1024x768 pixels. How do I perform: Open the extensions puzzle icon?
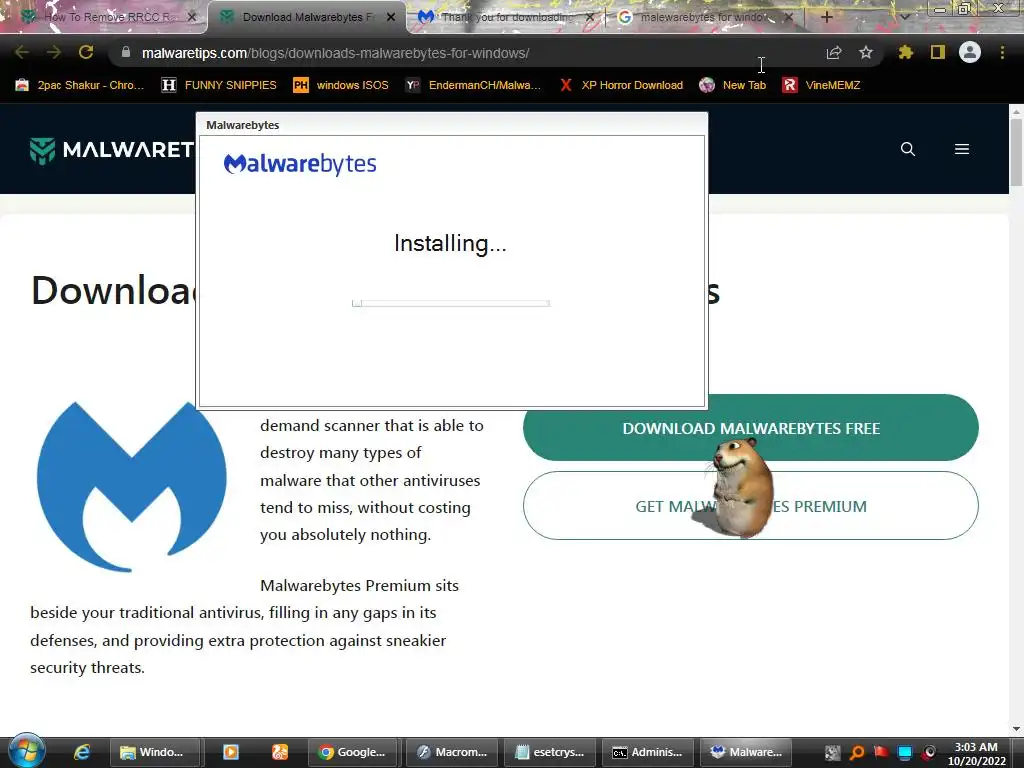pyautogui.click(x=906, y=52)
